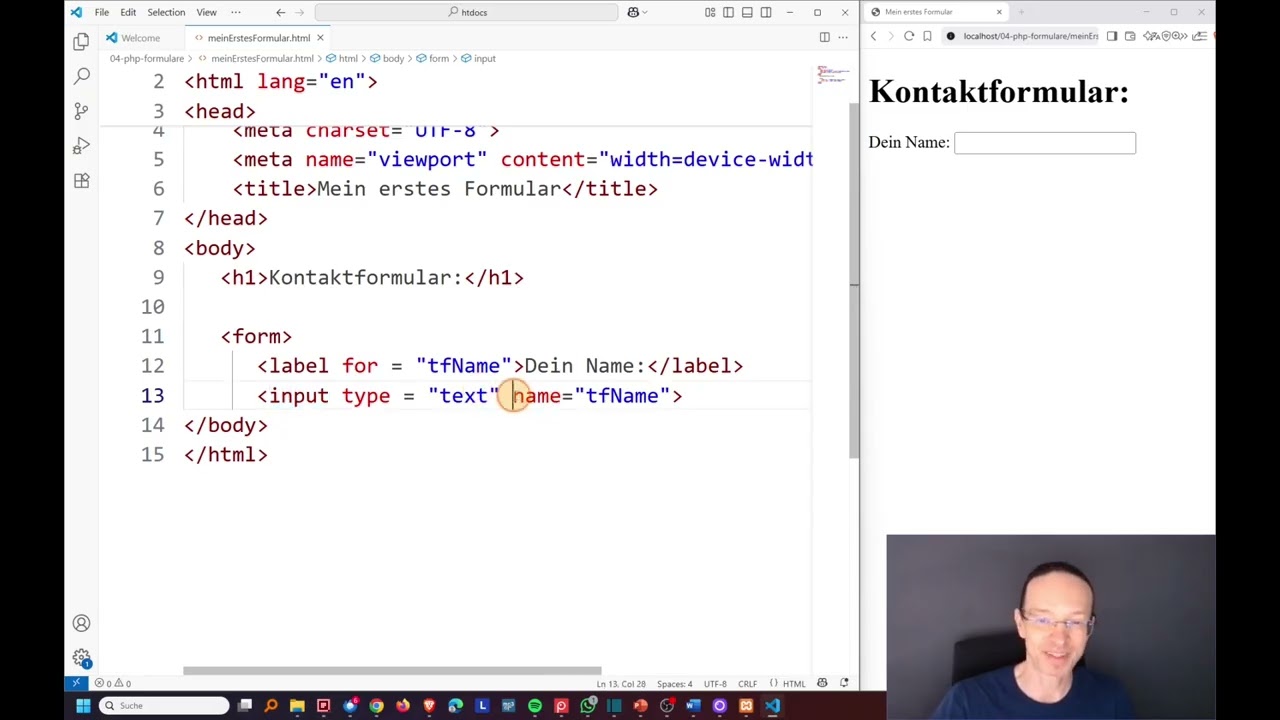Click the Dein Name text input in browser
Viewport: 1280px width, 720px height.
pyautogui.click(x=1045, y=143)
